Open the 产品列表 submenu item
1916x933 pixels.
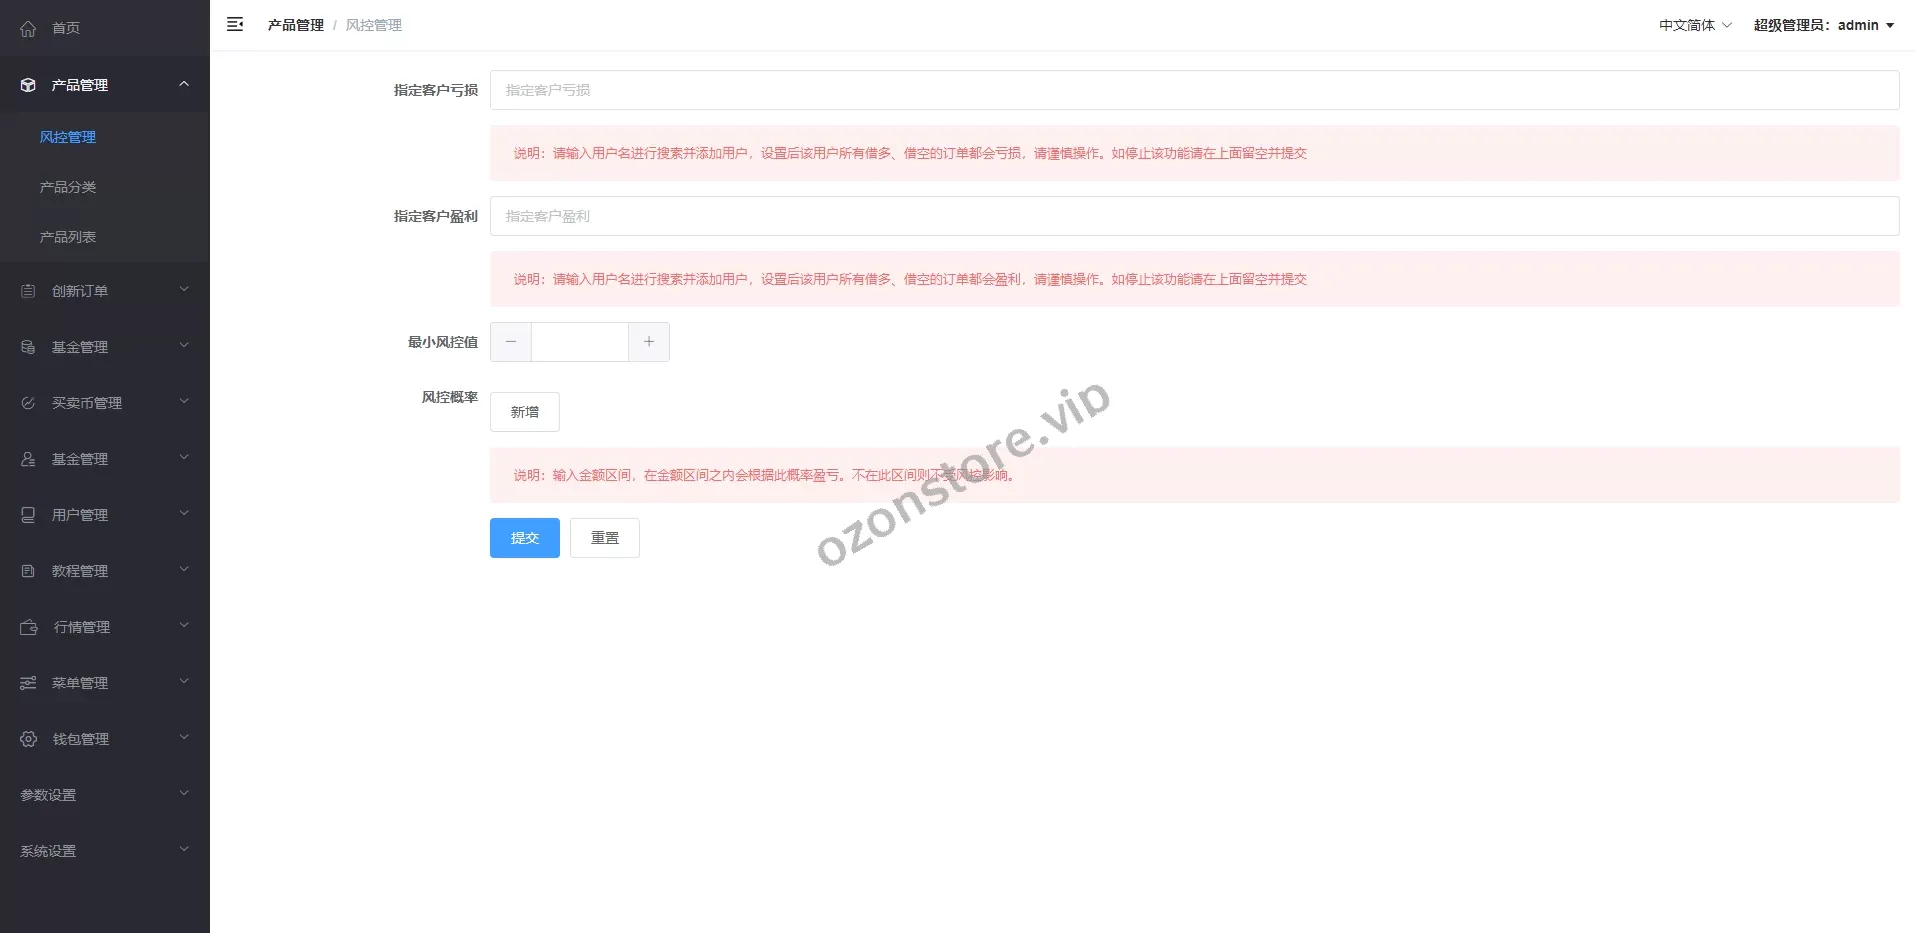[68, 237]
